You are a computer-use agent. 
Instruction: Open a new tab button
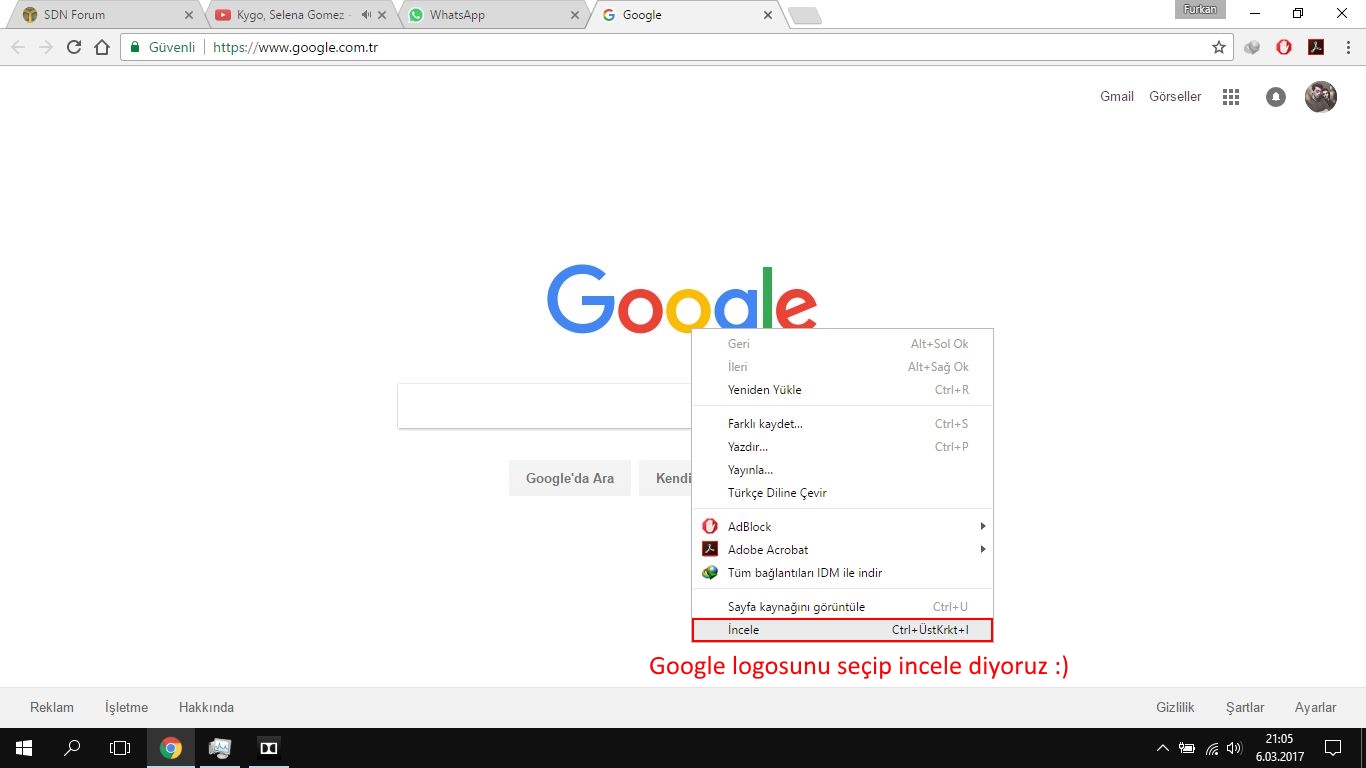pyautogui.click(x=805, y=15)
